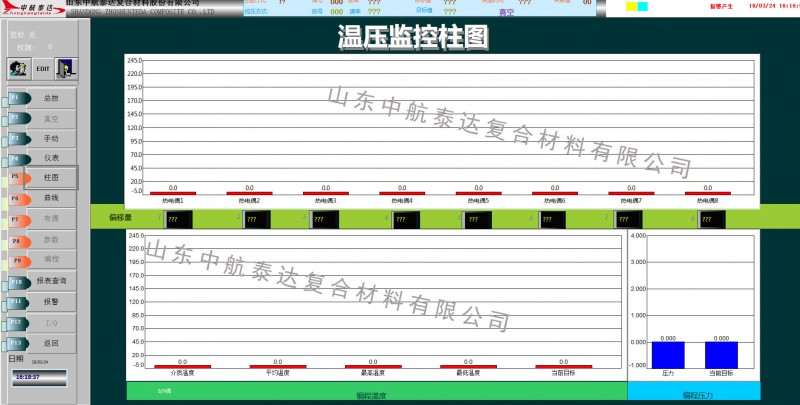Click the 报警产生 alarm text

[721, 7]
